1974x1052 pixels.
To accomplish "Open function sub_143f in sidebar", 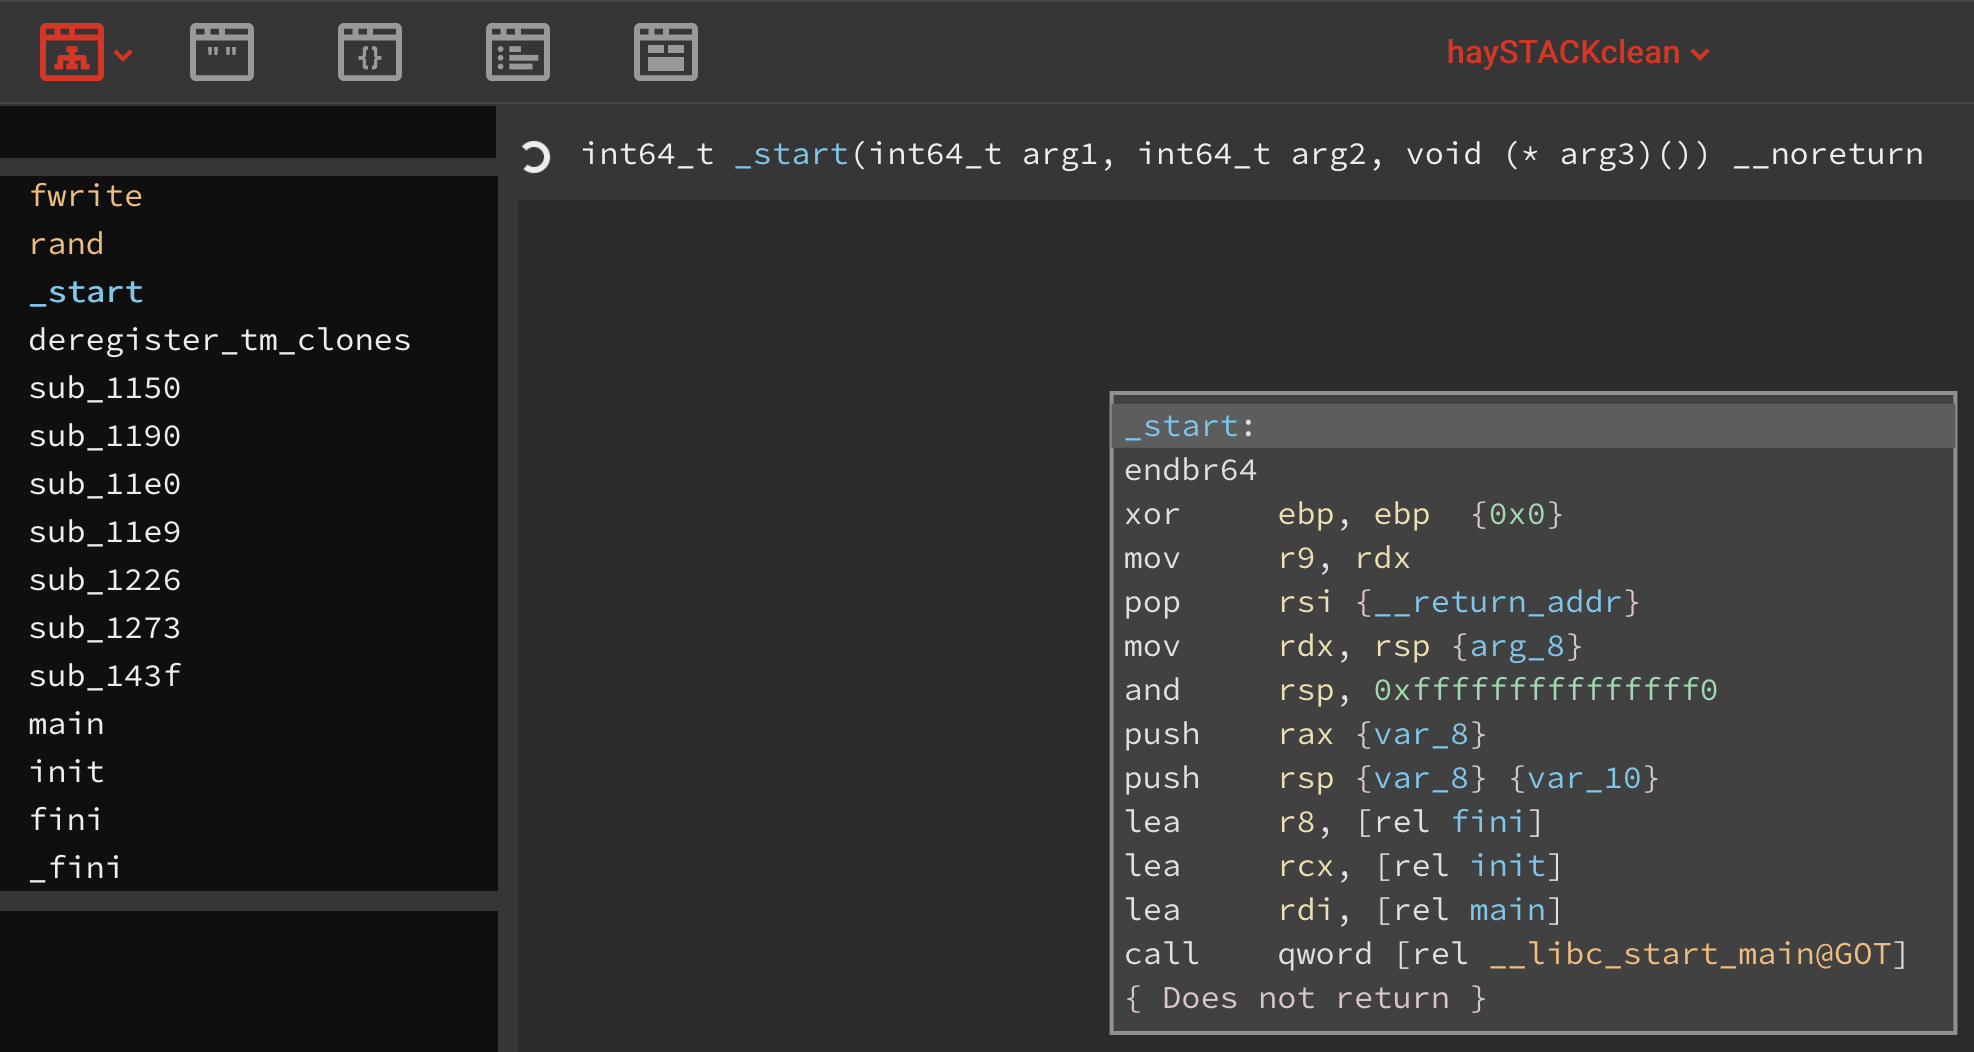I will coord(104,676).
